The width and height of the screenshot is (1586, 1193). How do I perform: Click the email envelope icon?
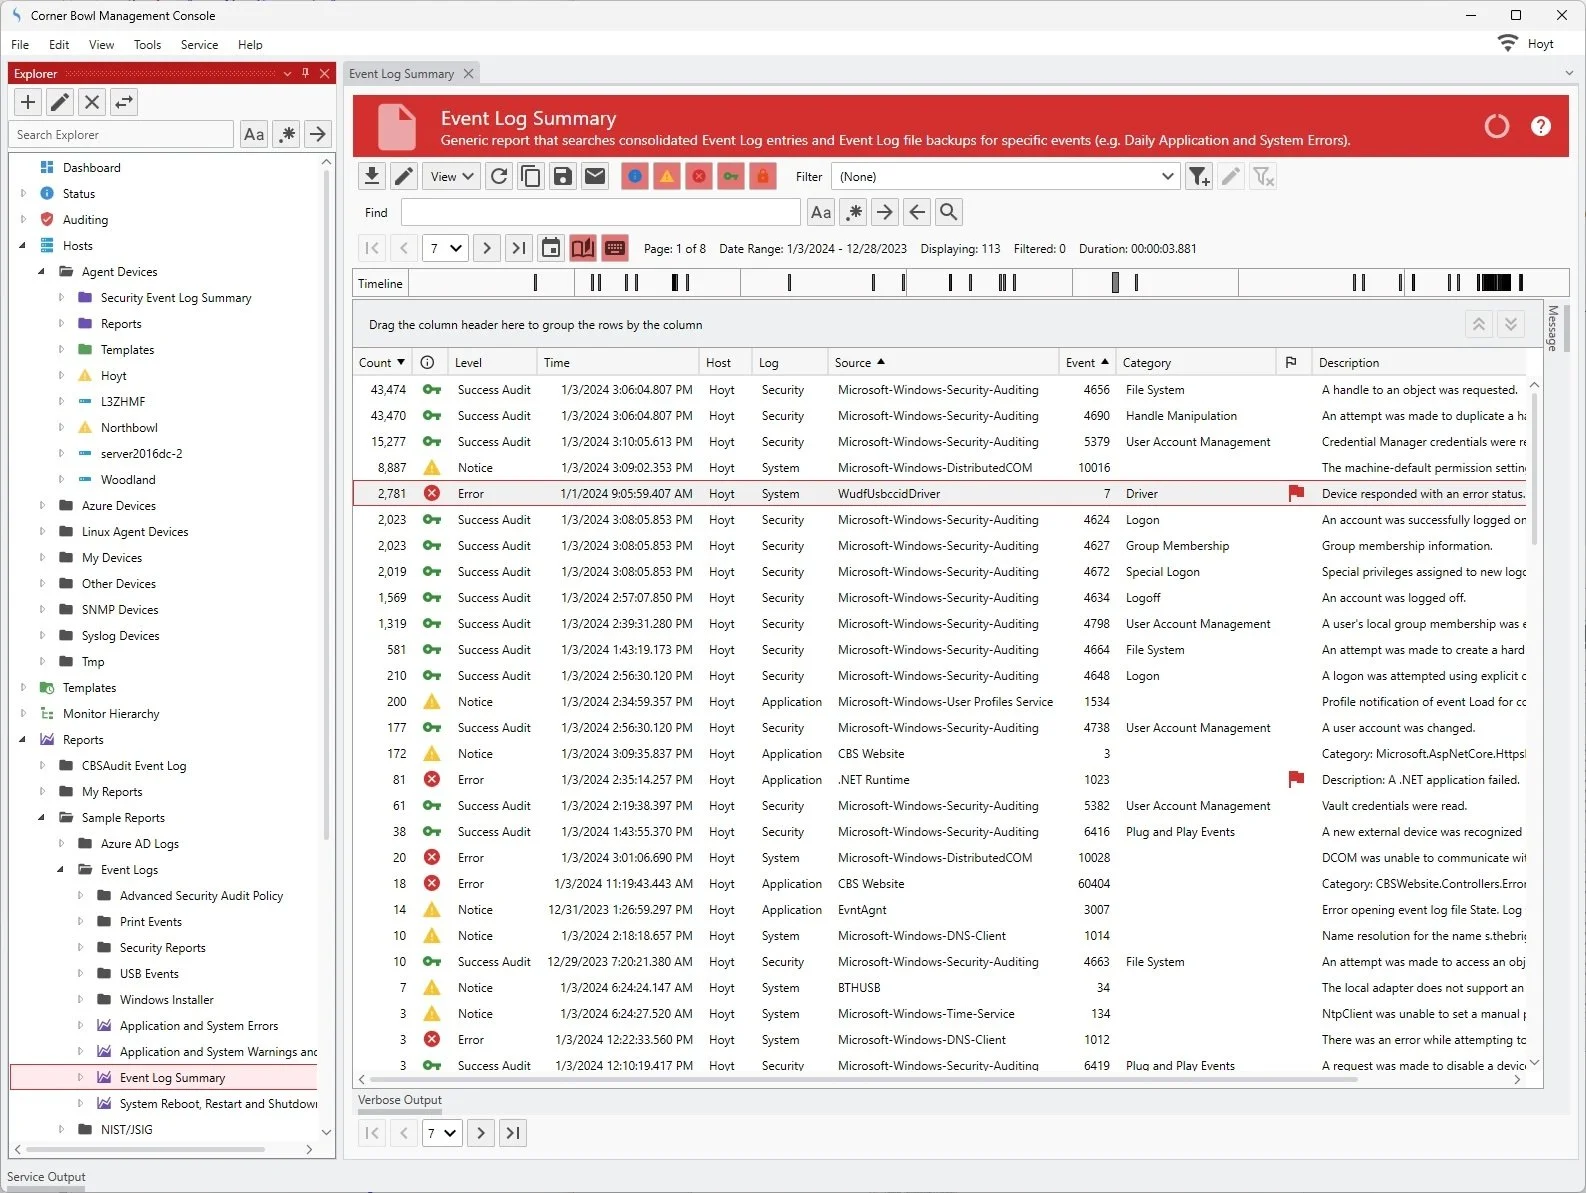point(595,176)
